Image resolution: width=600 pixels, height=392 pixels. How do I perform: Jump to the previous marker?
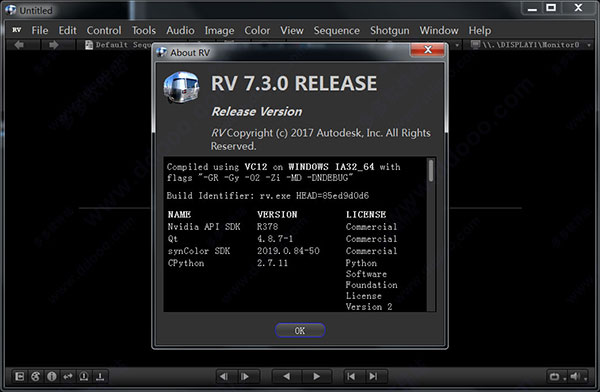click(x=351, y=377)
